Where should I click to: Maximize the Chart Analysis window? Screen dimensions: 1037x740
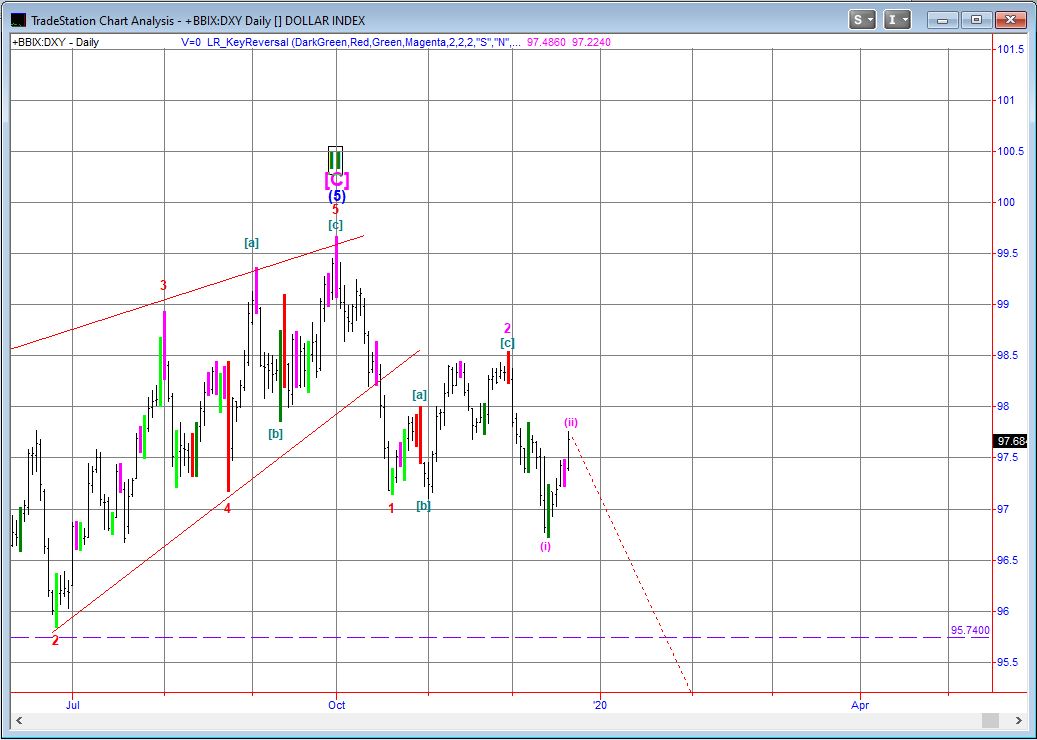(x=976, y=19)
